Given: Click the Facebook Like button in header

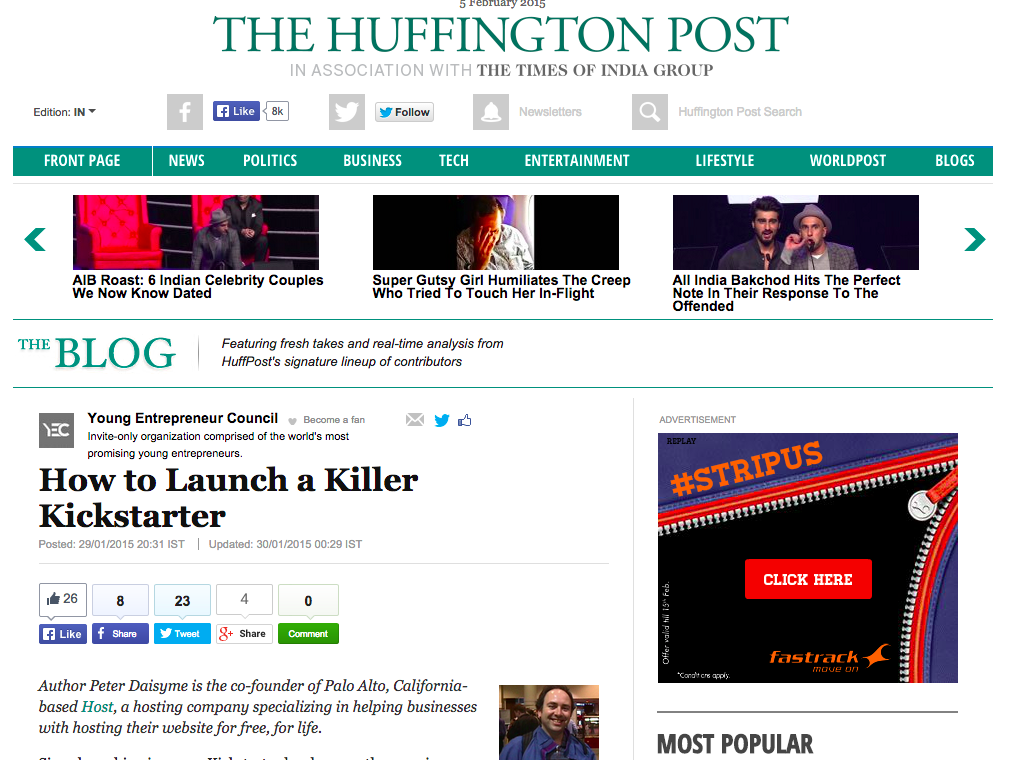Looking at the screenshot, I should click(x=236, y=111).
